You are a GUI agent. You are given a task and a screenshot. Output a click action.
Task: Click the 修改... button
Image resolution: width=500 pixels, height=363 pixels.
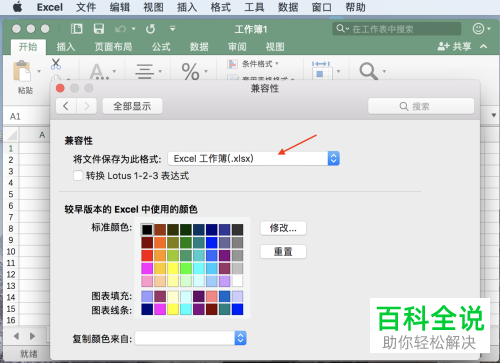point(283,228)
